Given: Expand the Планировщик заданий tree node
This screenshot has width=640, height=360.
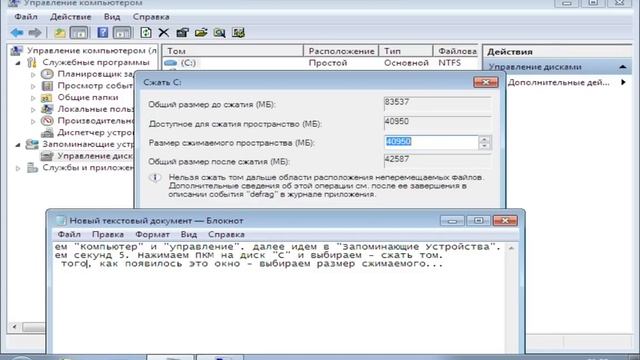Looking at the screenshot, I should (33, 75).
